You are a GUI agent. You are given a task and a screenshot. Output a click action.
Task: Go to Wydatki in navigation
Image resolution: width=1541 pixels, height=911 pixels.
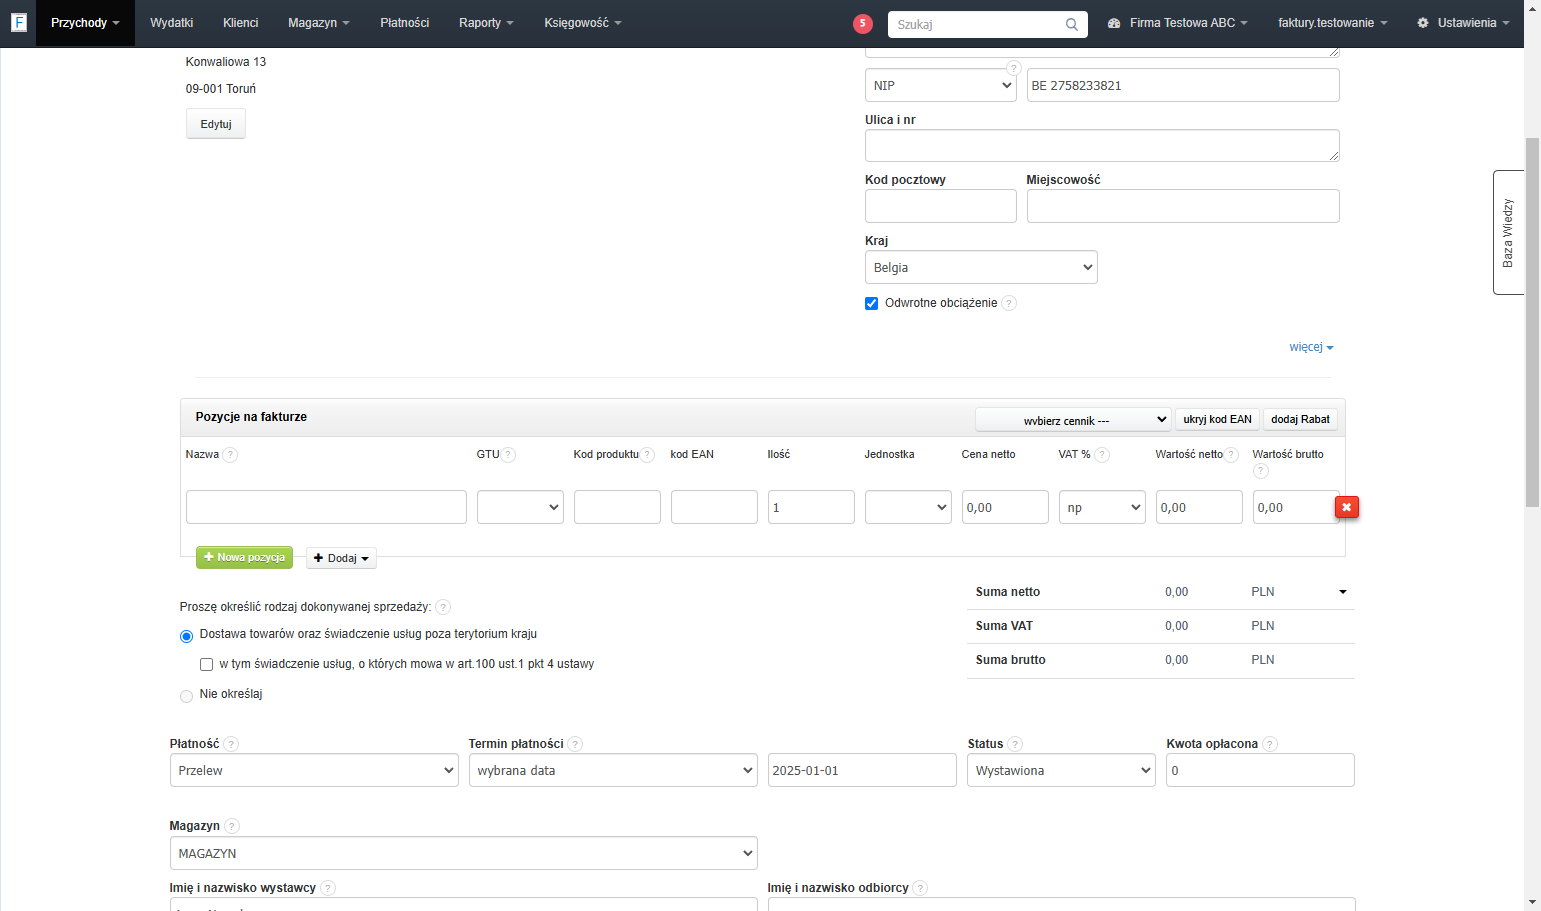coord(172,23)
